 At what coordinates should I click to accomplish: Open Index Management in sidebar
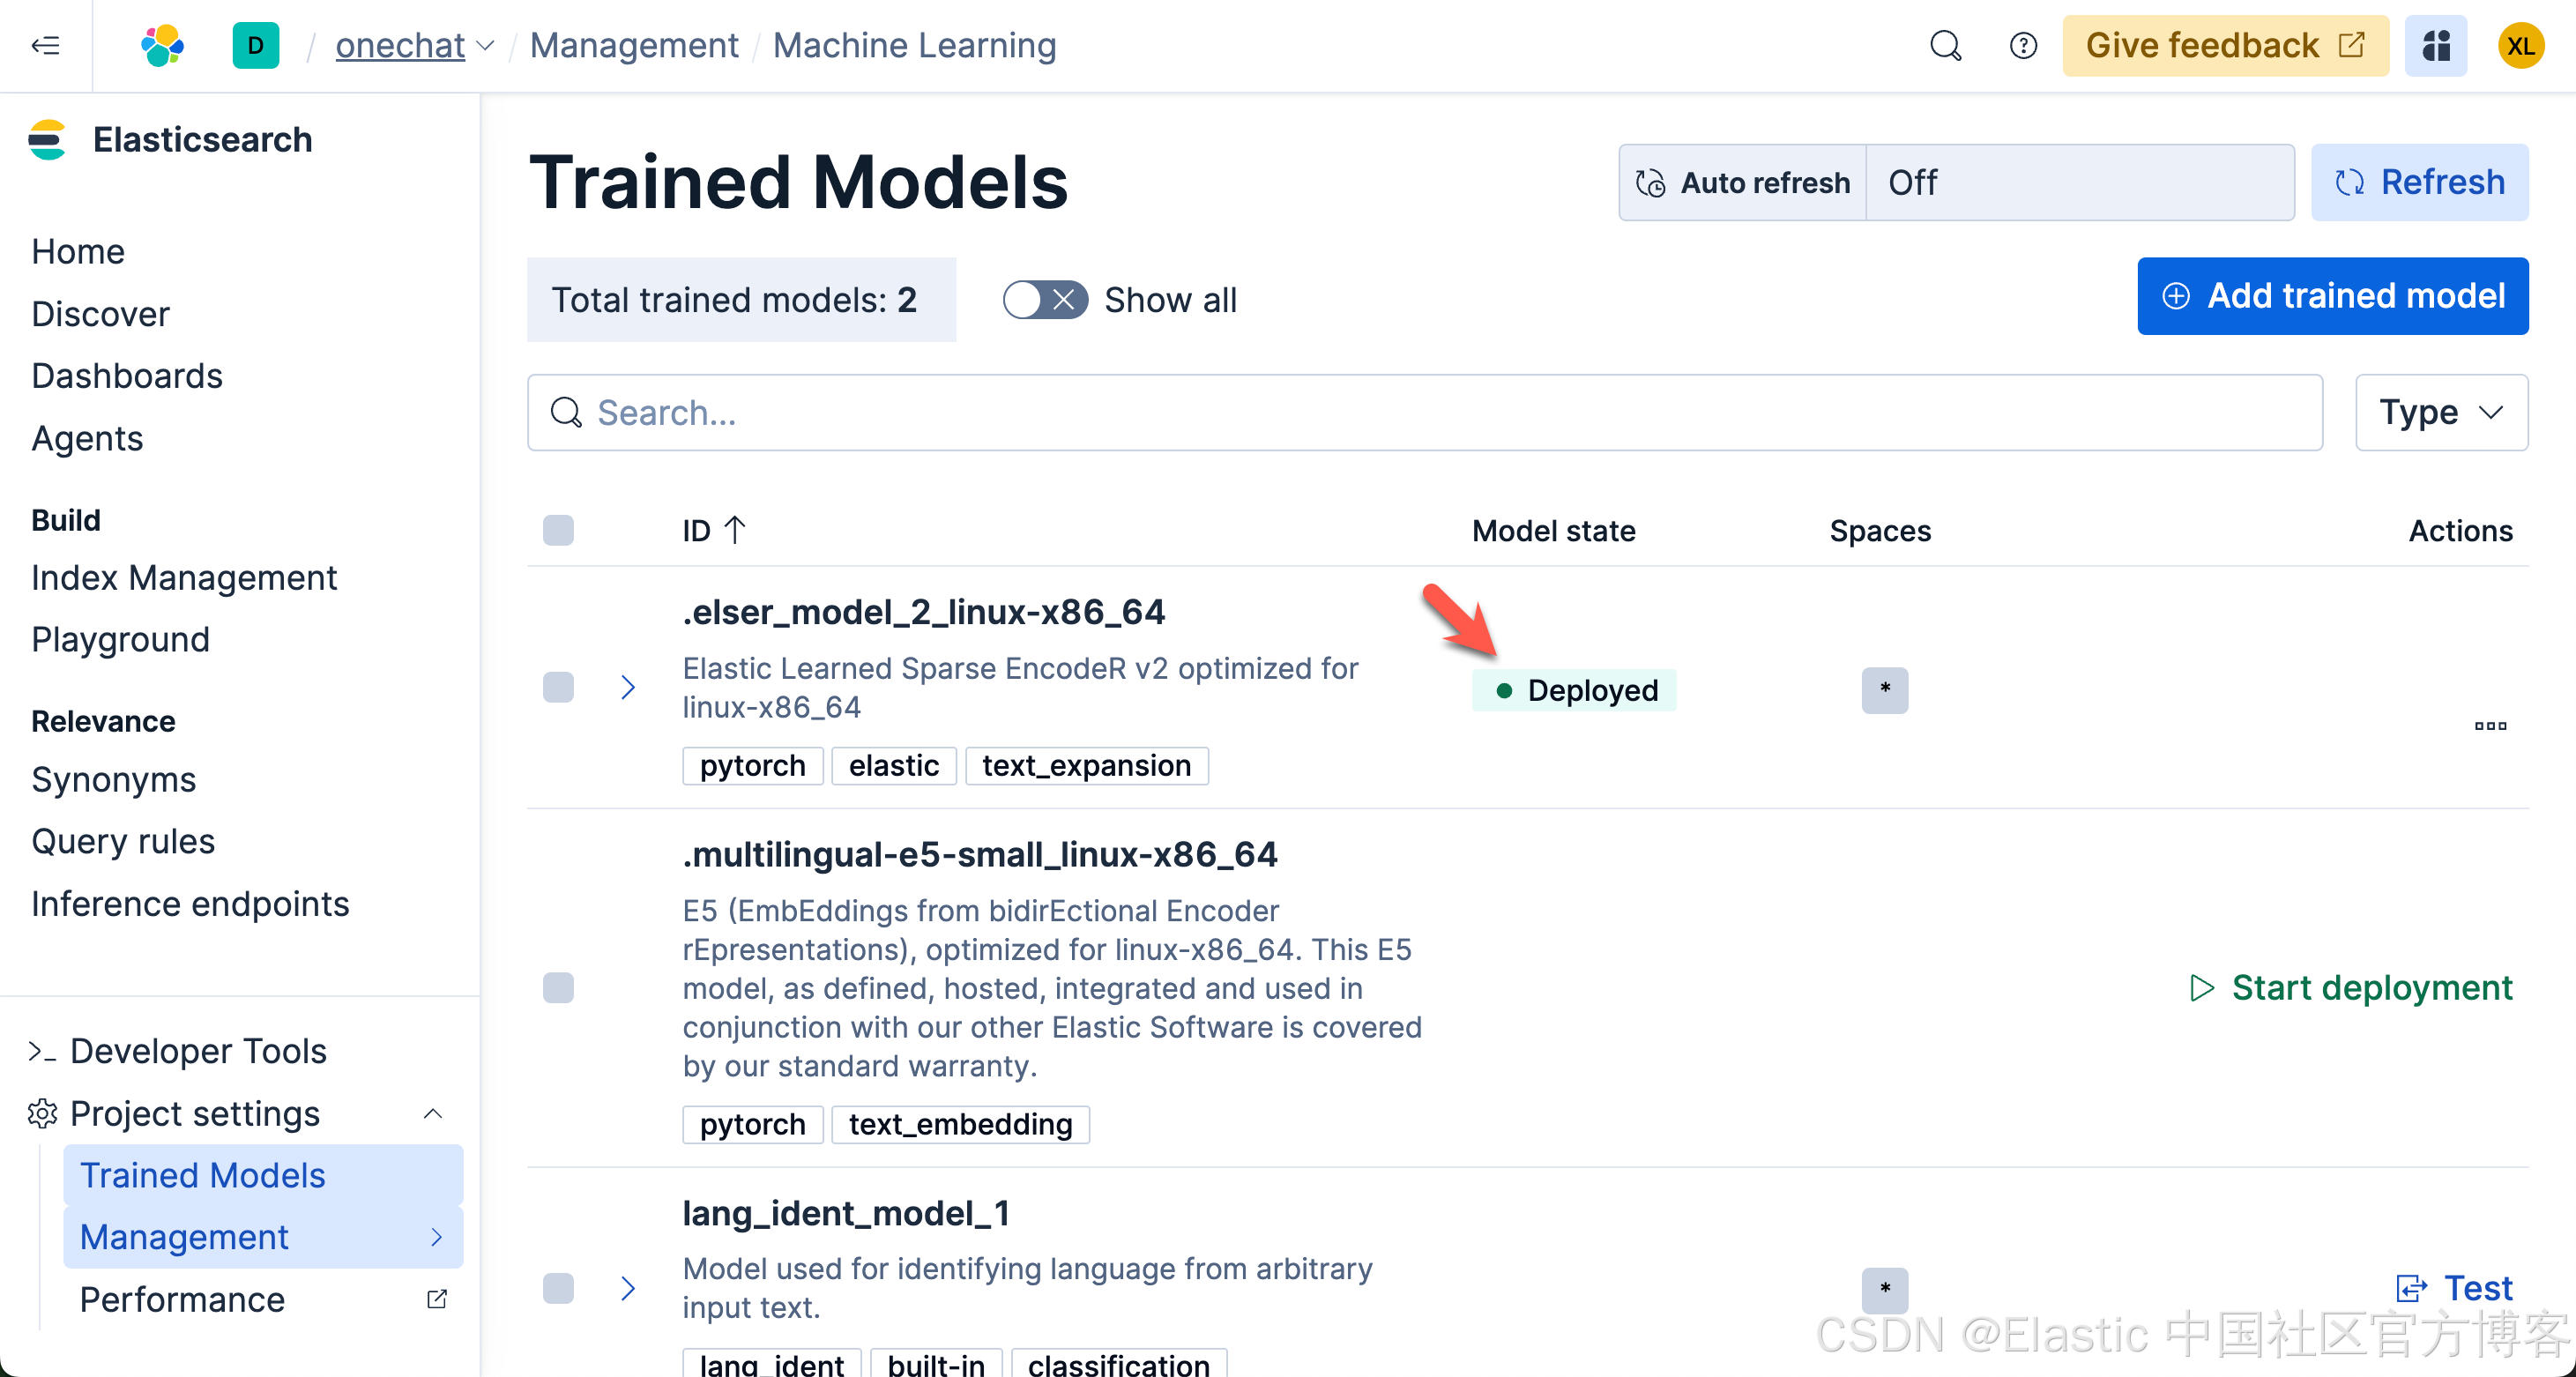click(x=184, y=578)
